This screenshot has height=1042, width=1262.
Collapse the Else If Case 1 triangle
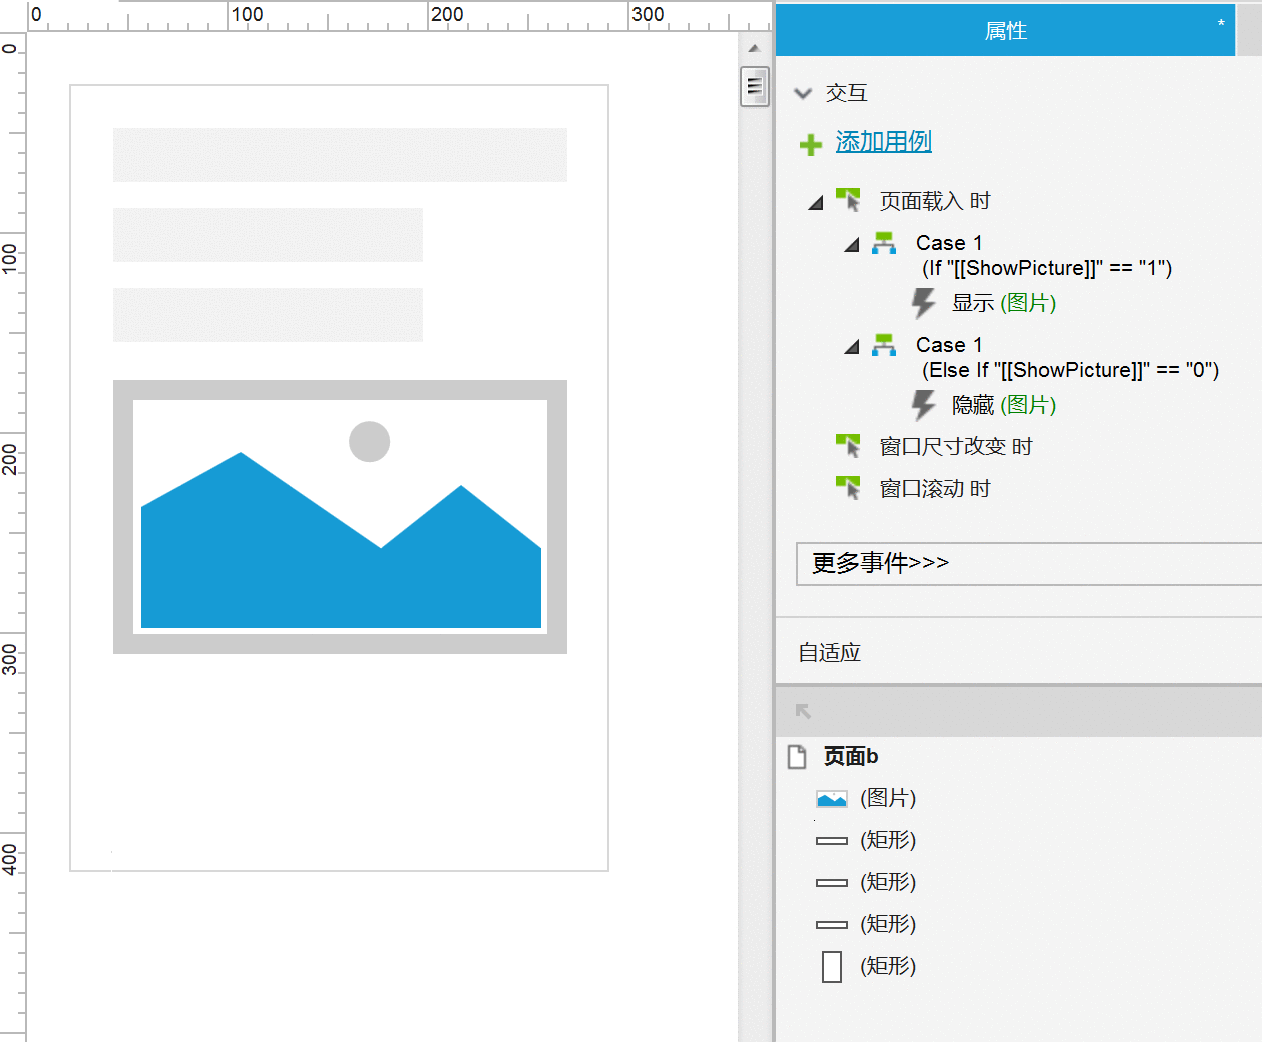(852, 347)
